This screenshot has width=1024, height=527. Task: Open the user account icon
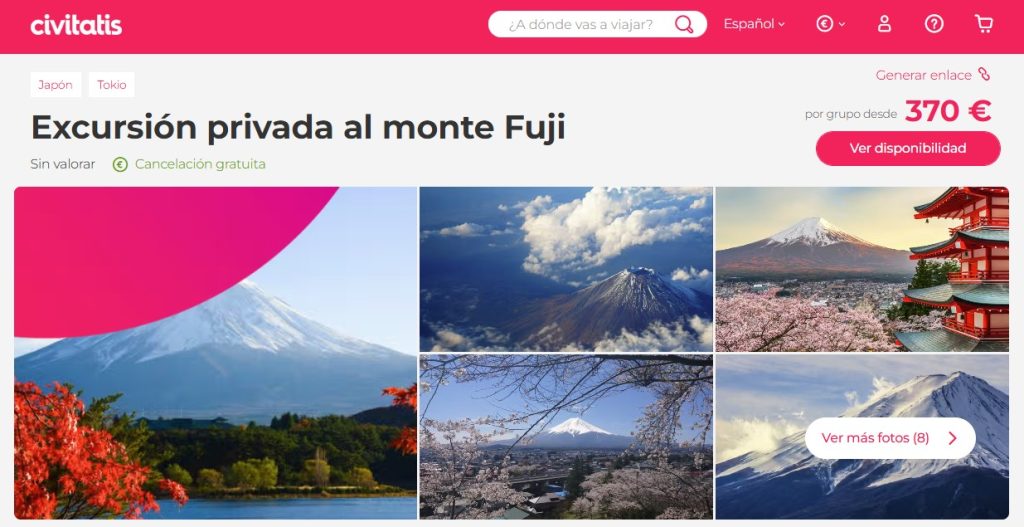tap(884, 24)
